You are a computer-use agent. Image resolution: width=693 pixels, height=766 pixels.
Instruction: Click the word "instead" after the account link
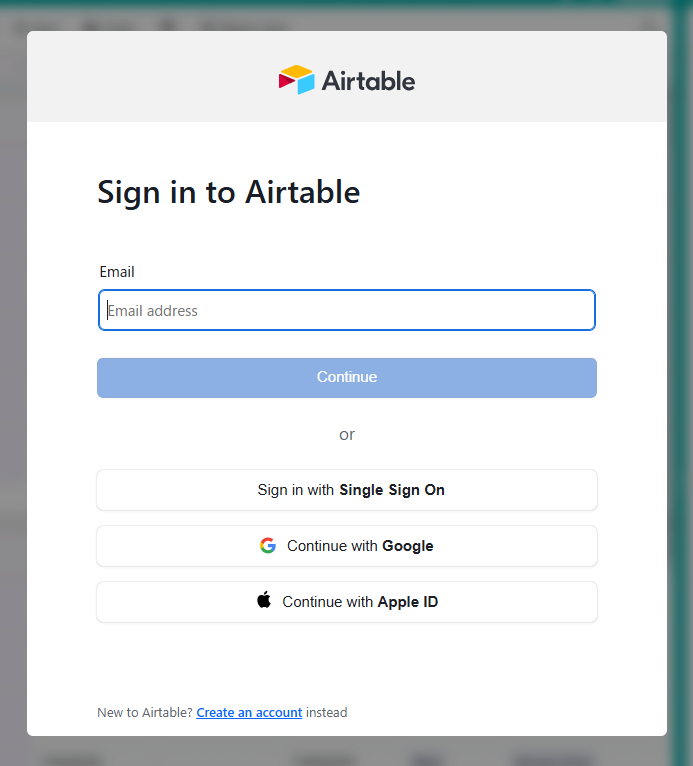(x=327, y=713)
